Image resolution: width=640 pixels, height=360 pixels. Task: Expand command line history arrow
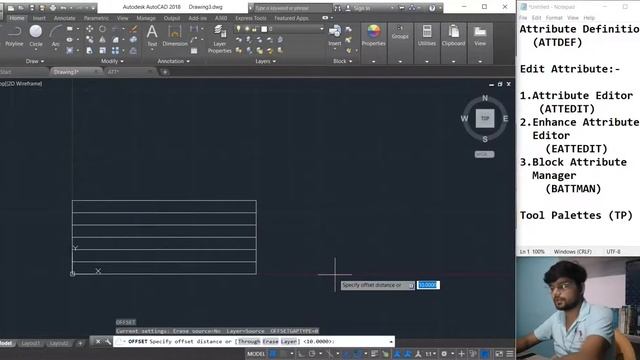pos(391,342)
